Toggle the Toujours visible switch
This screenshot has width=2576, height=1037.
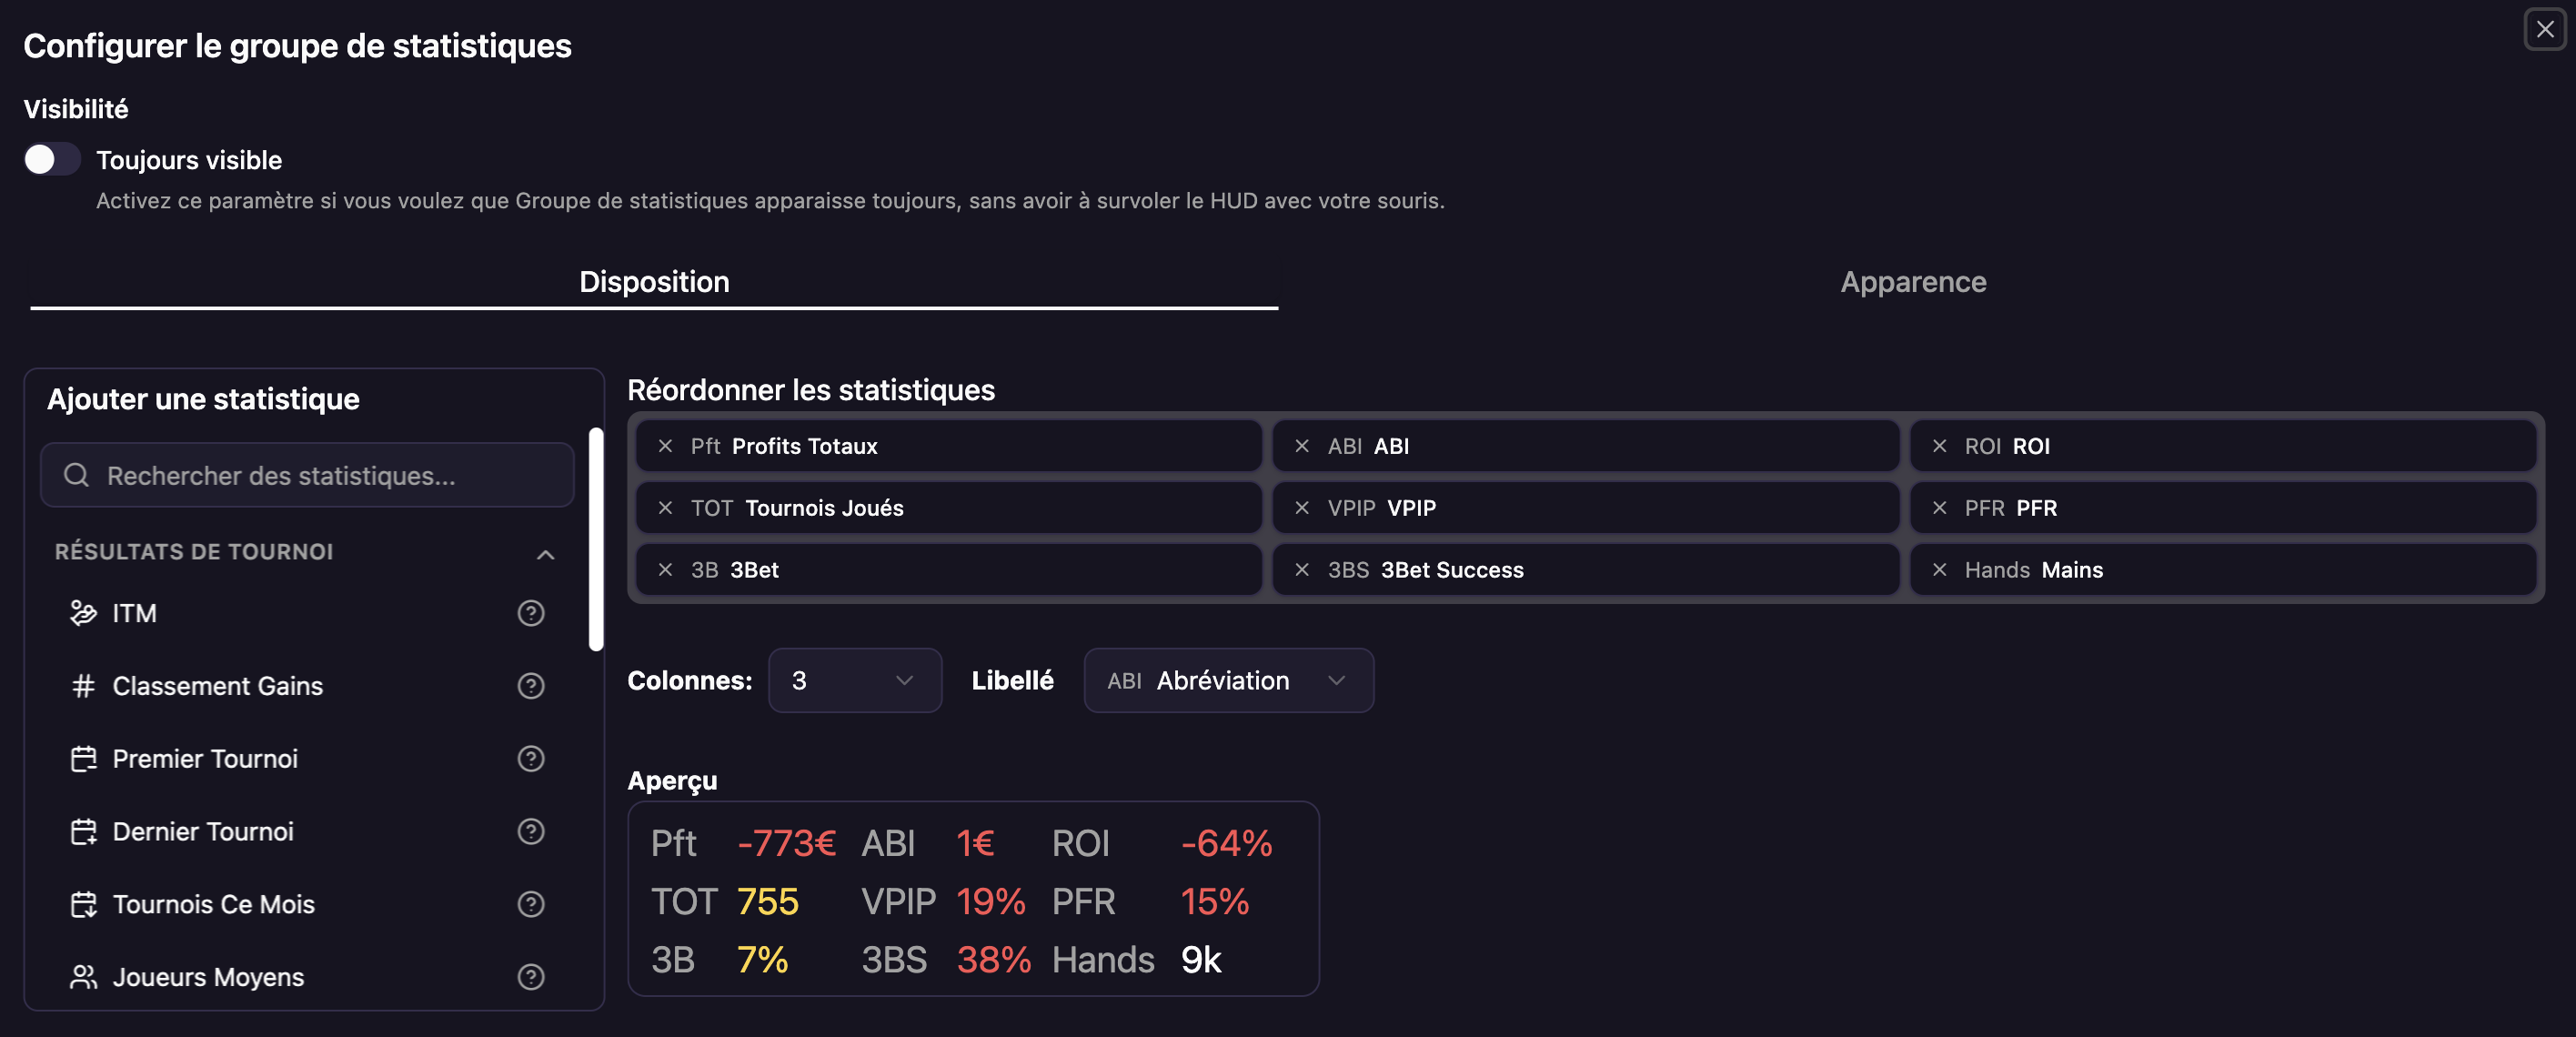(x=53, y=159)
